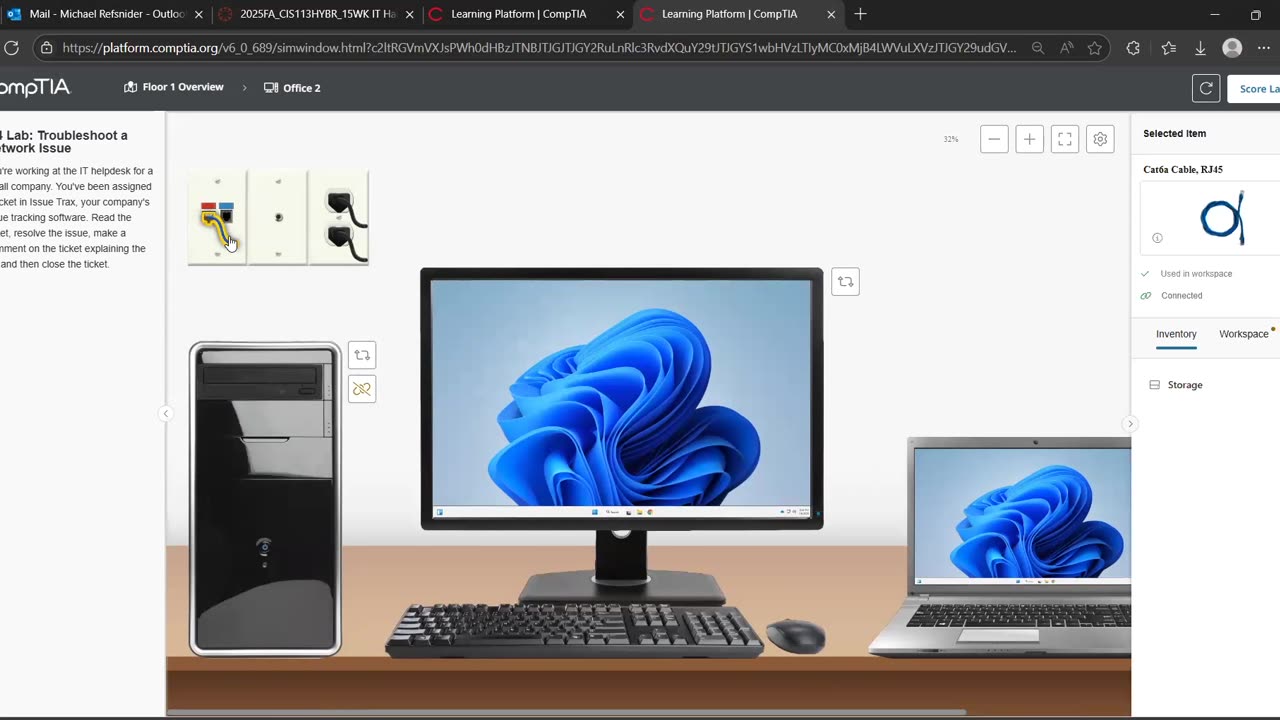Go to the Floor 1 Overview breadcrumb
Screen dimensions: 1280x720
(173, 87)
